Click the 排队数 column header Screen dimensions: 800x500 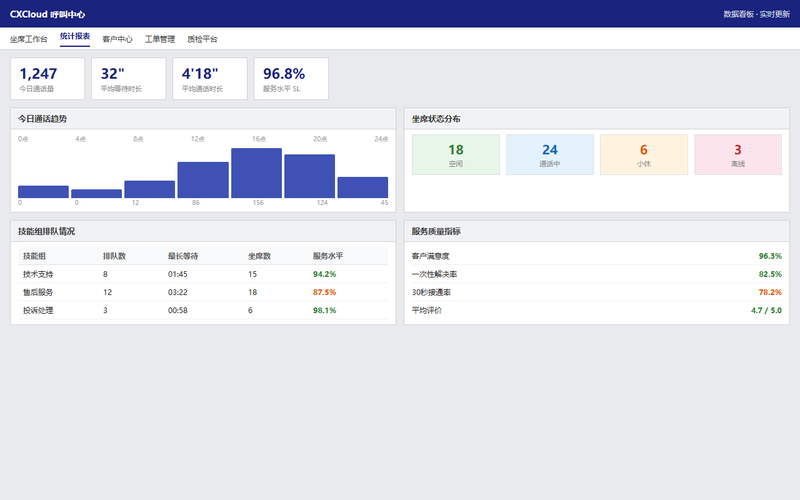[x=114, y=256]
